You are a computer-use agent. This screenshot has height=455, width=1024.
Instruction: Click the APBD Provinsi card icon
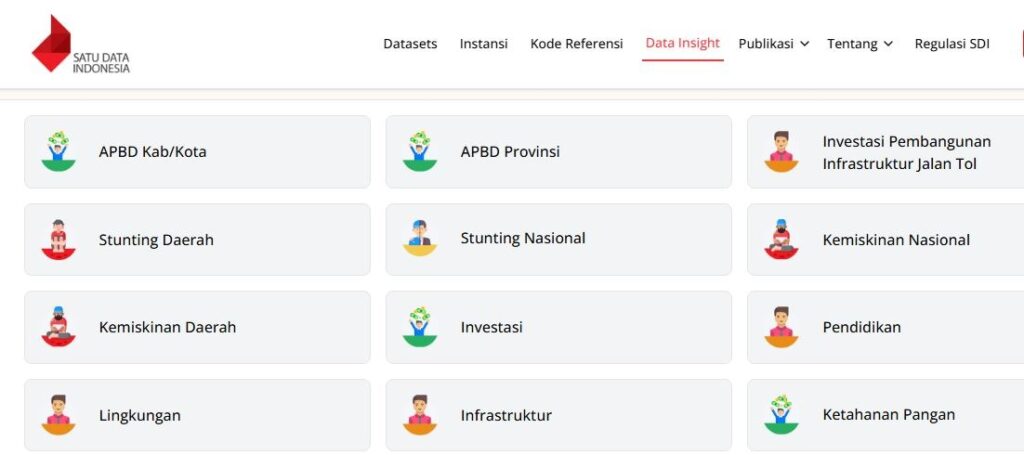click(x=420, y=152)
